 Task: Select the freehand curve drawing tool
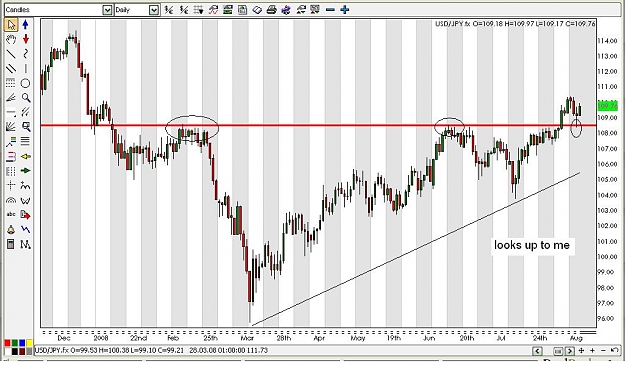26,54
